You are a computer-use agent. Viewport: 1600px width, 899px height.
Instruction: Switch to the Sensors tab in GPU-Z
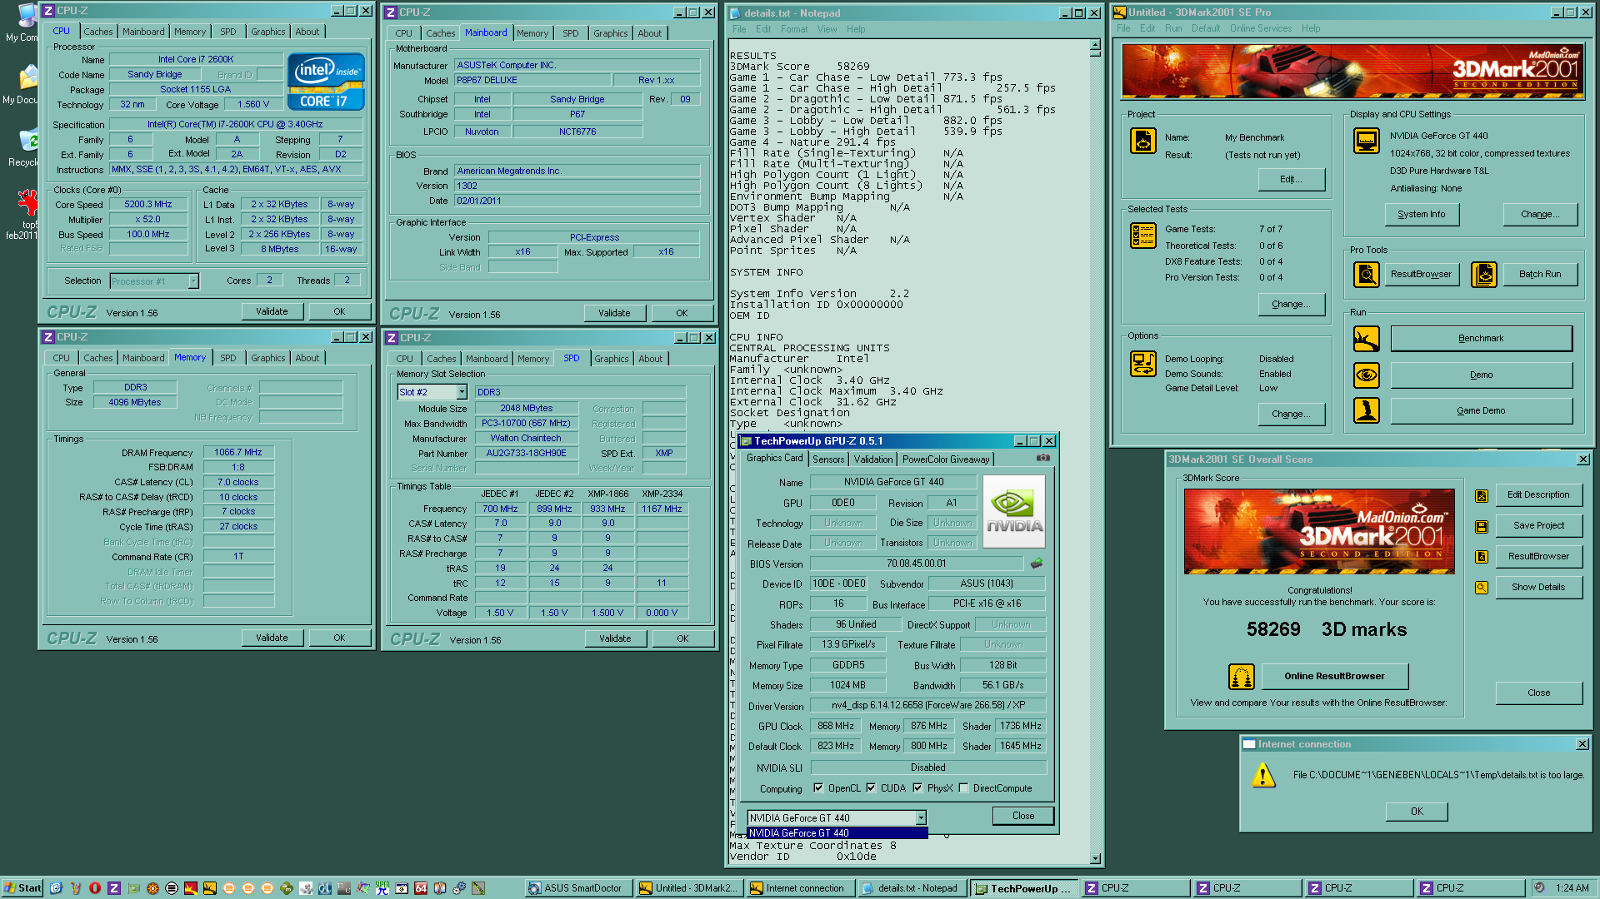828,459
